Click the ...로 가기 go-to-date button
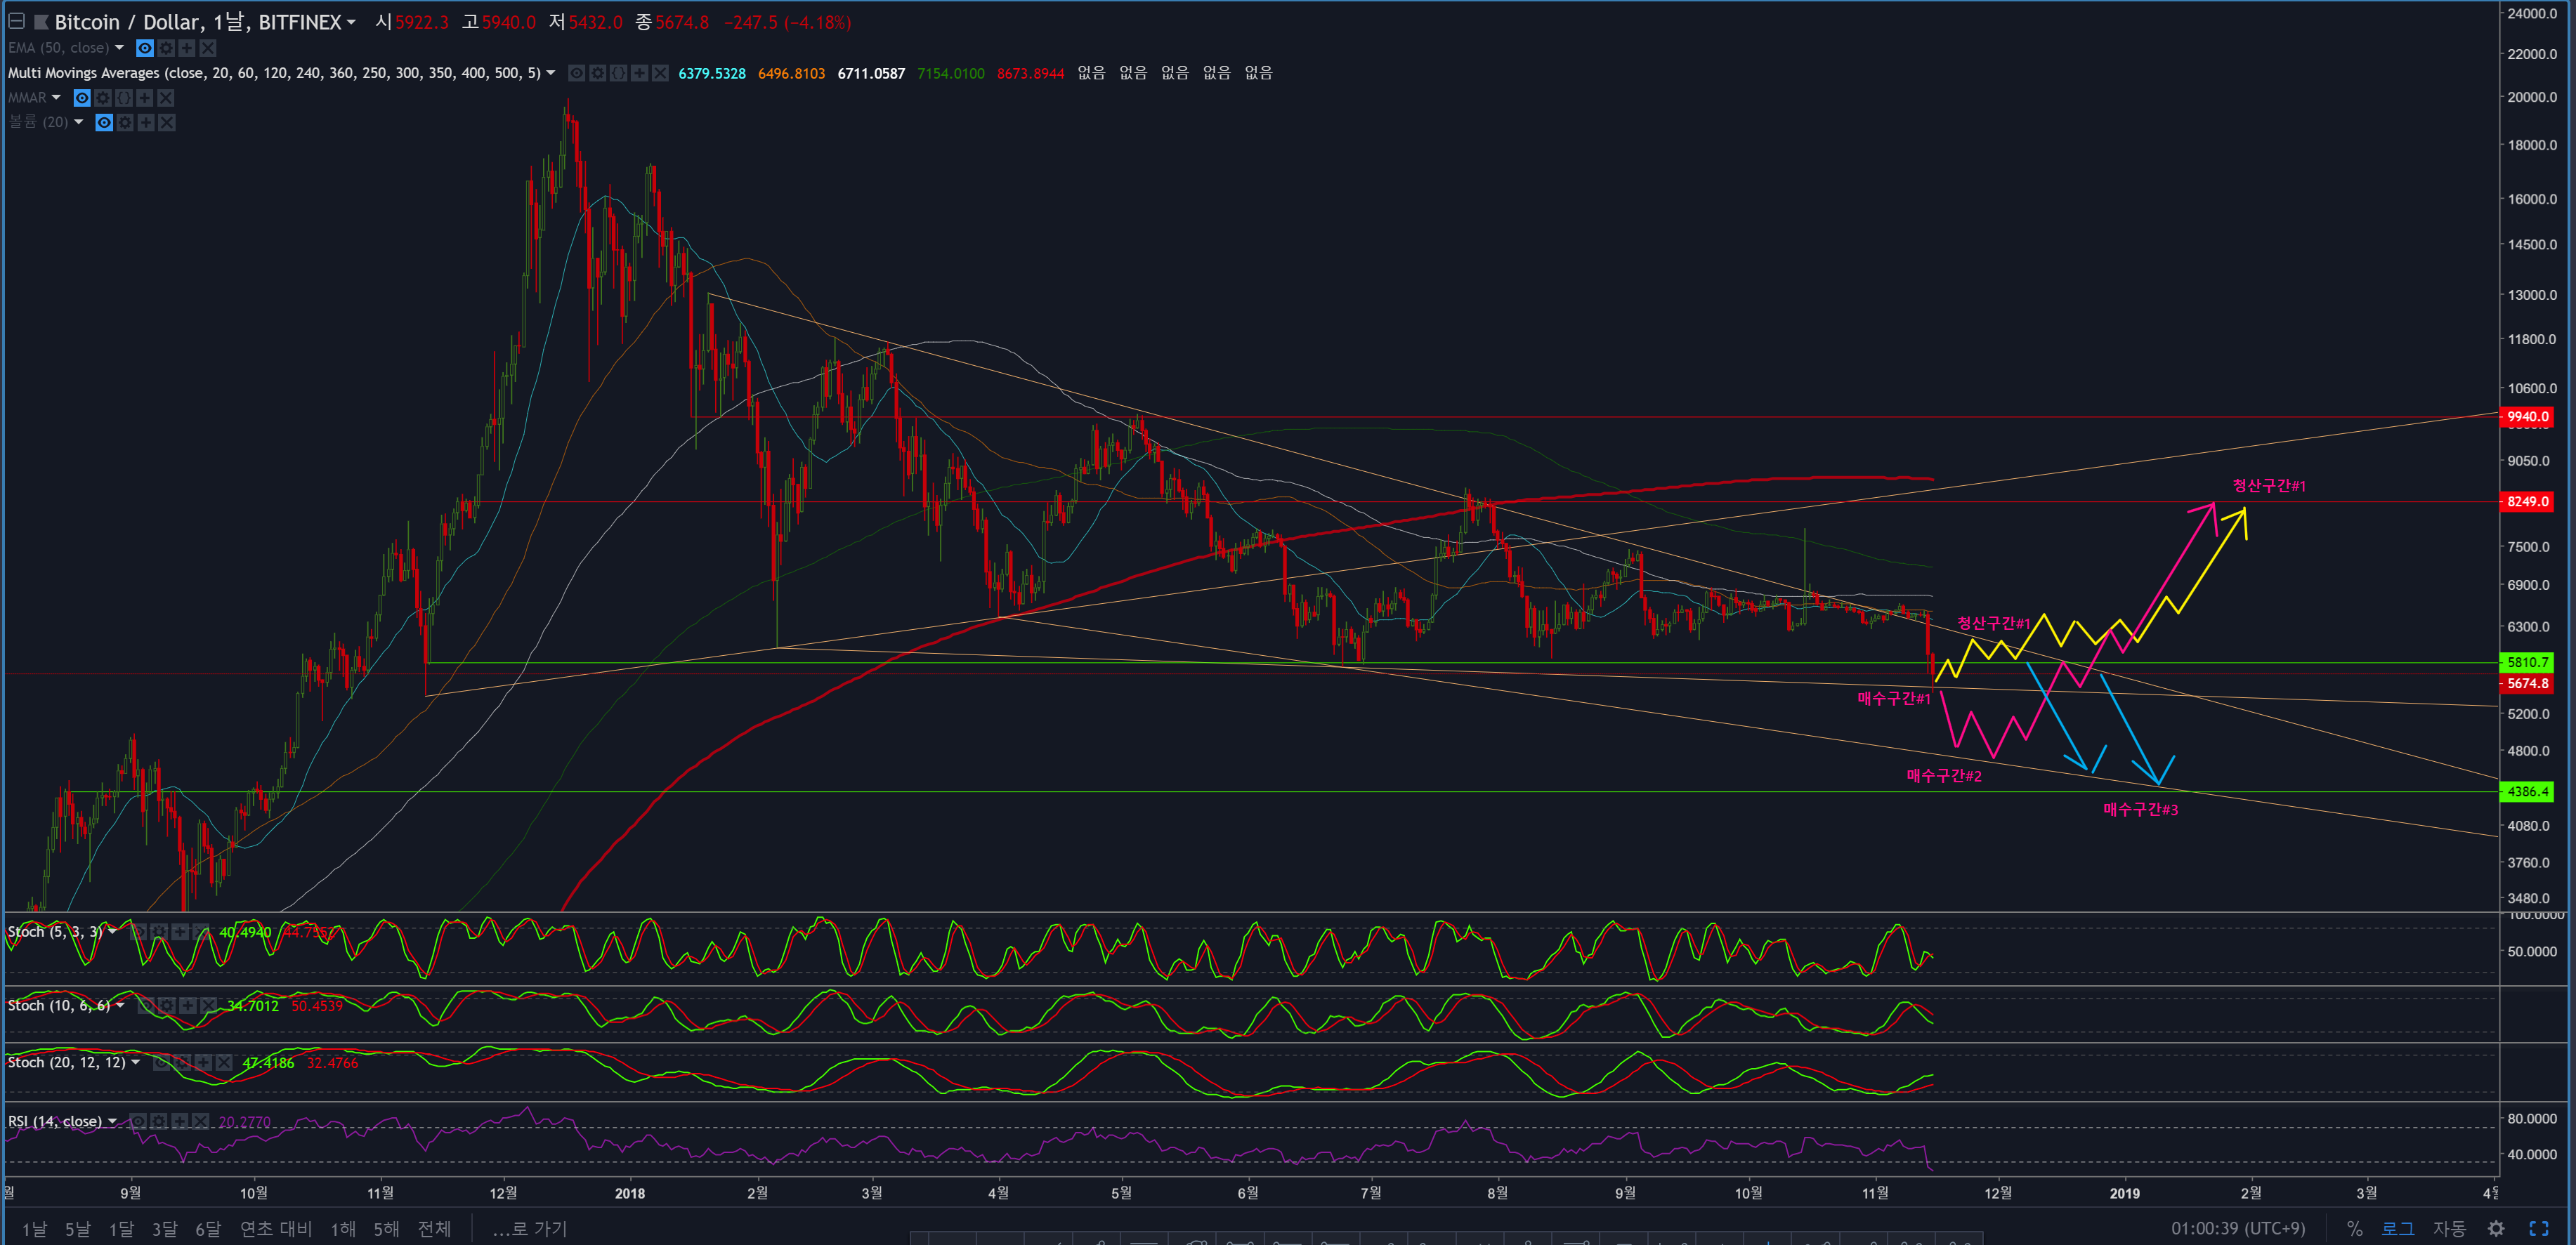The width and height of the screenshot is (2576, 1245). [x=530, y=1229]
